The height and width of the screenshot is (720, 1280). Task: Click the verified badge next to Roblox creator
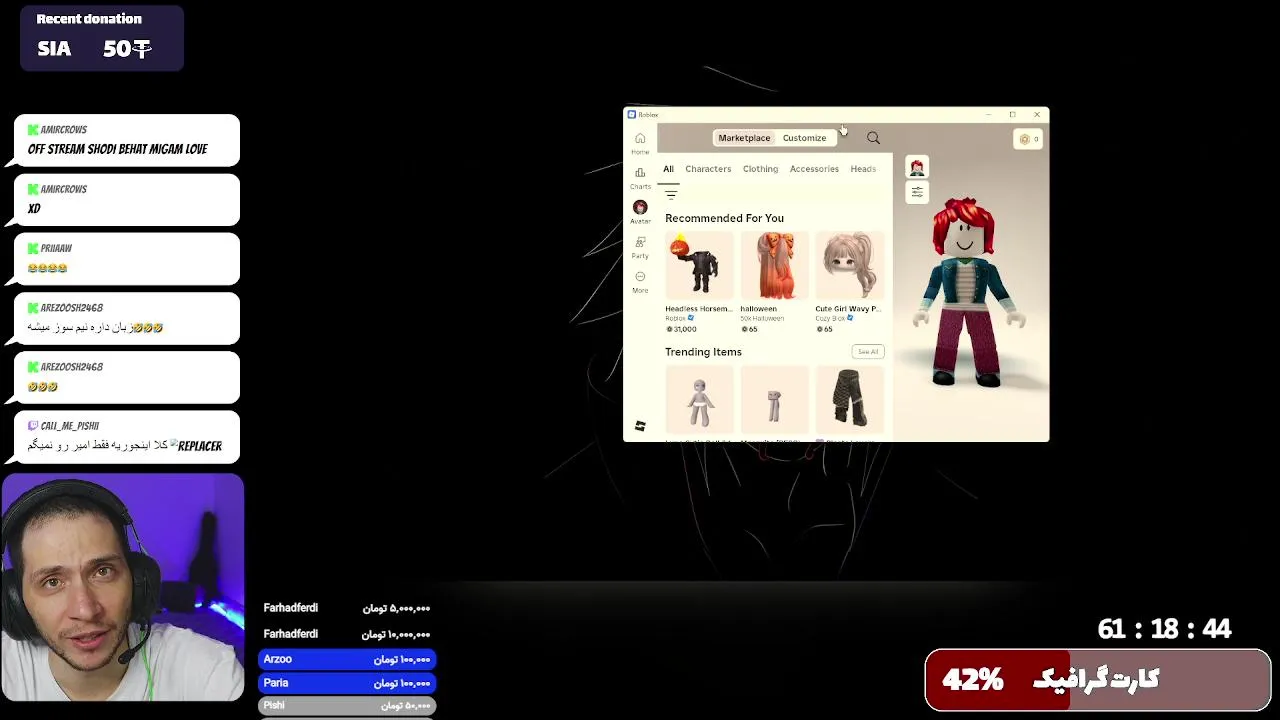(x=691, y=318)
